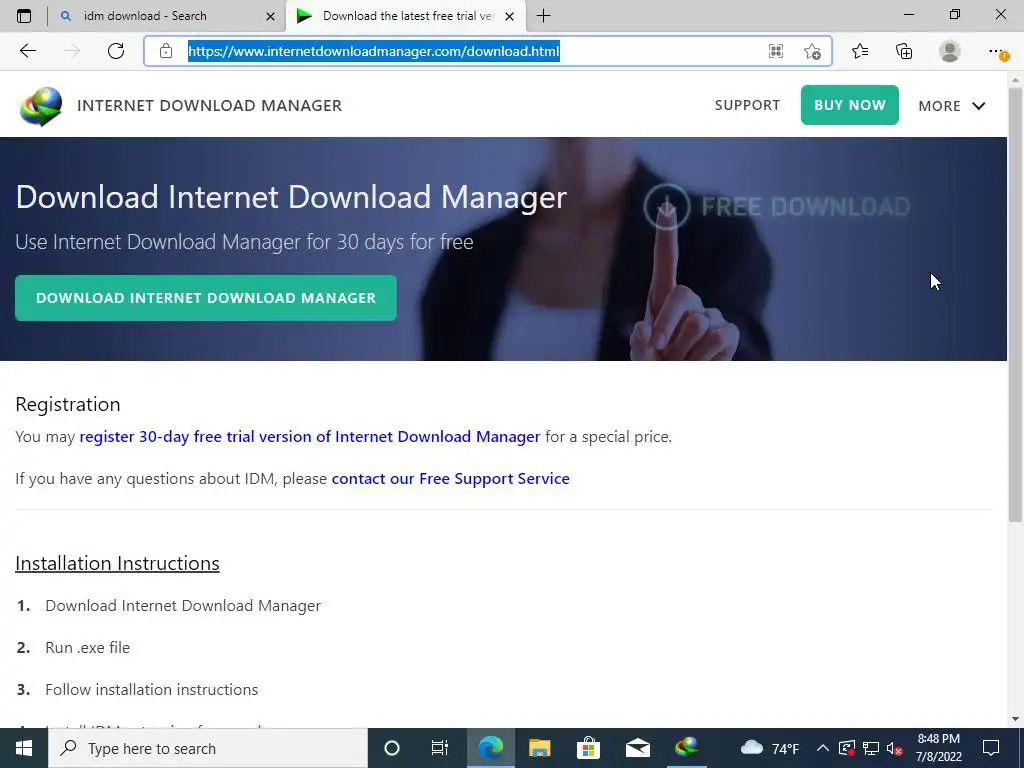Go back to the previous page
Image resolution: width=1024 pixels, height=768 pixels.
(27, 51)
